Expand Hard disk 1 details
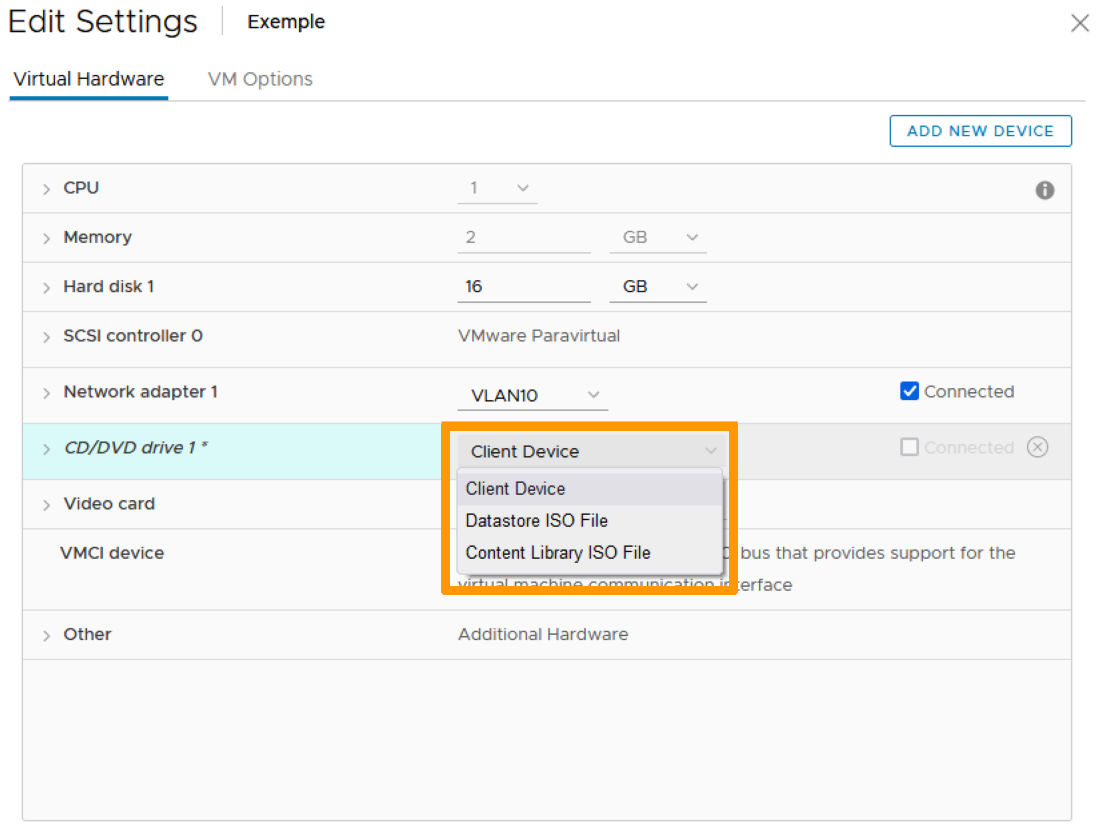 46,287
